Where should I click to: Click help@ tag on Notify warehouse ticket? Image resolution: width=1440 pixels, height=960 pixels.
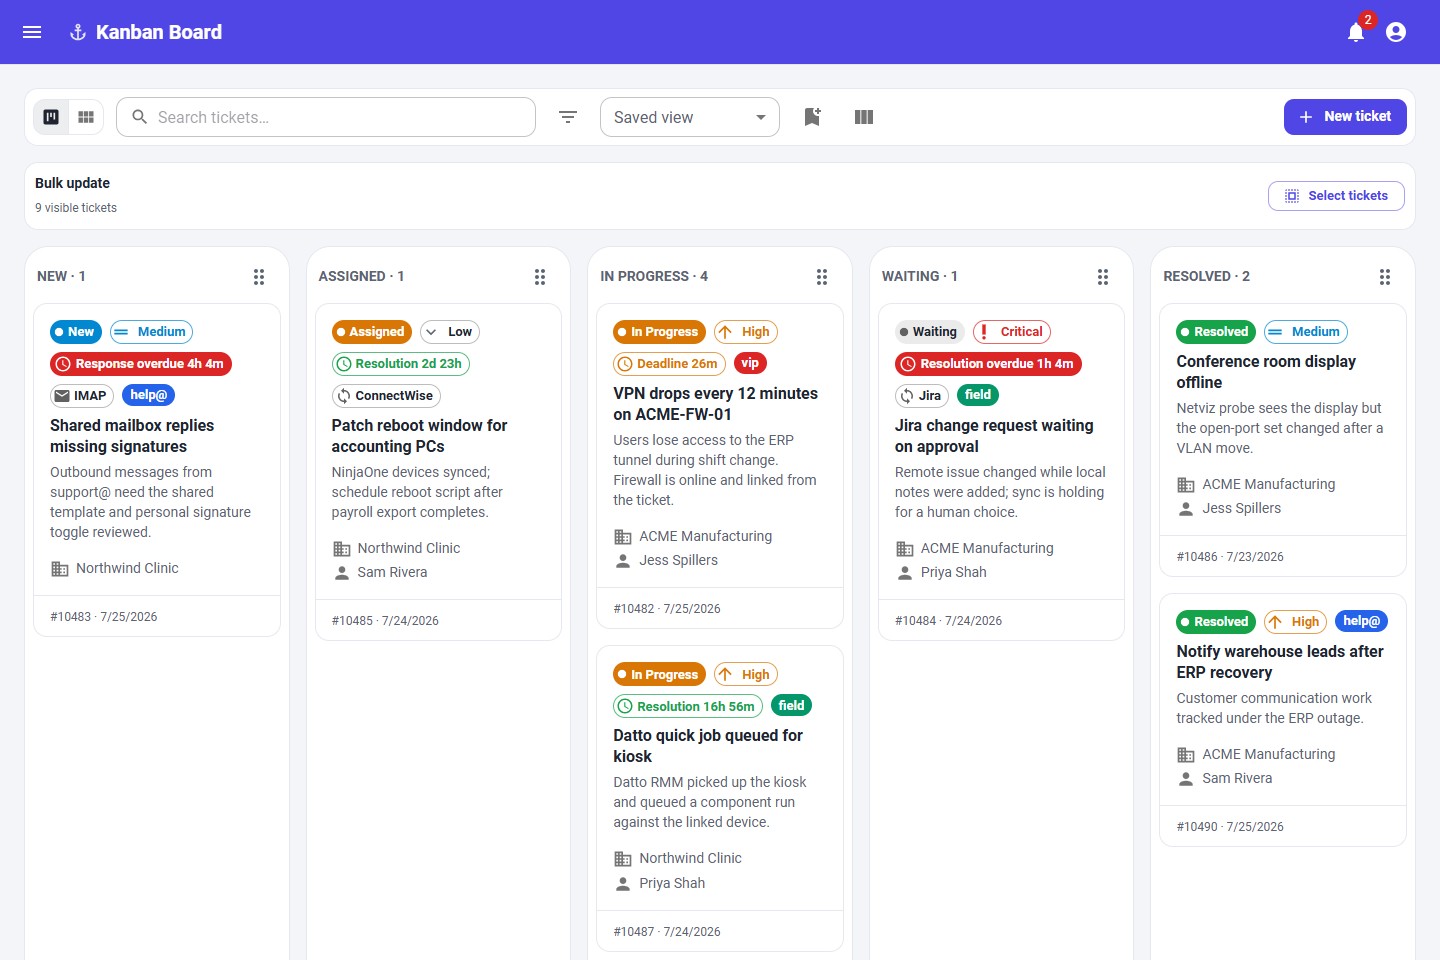point(1362,621)
